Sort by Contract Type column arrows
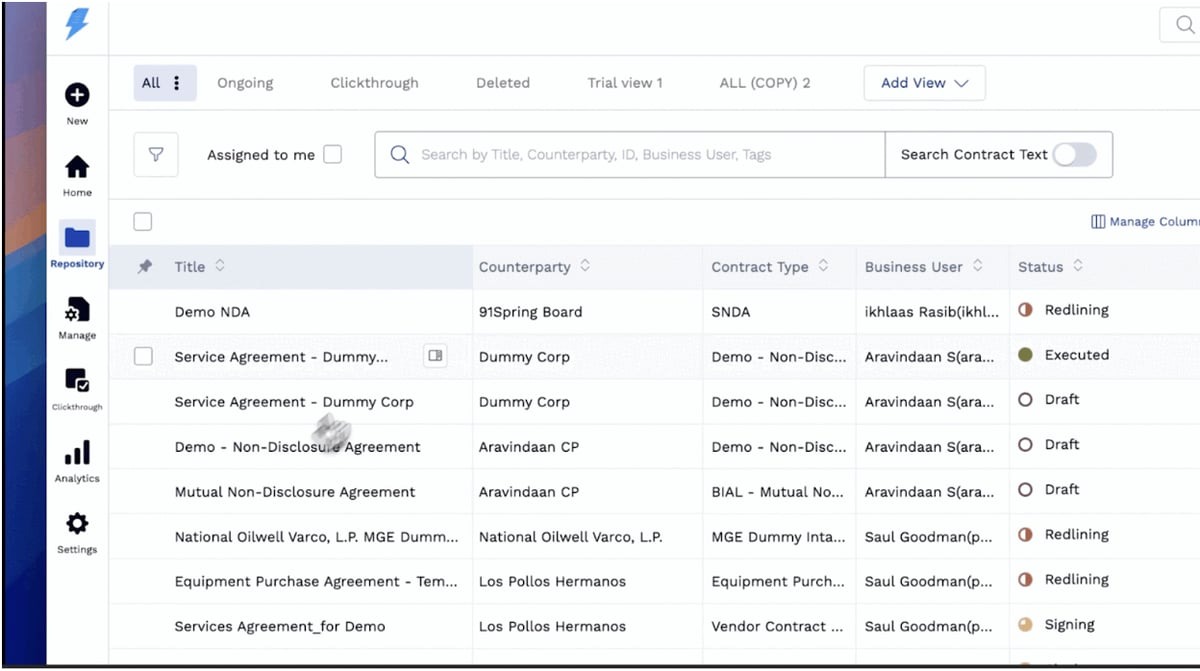This screenshot has width=1200, height=671. pyautogui.click(x=824, y=266)
